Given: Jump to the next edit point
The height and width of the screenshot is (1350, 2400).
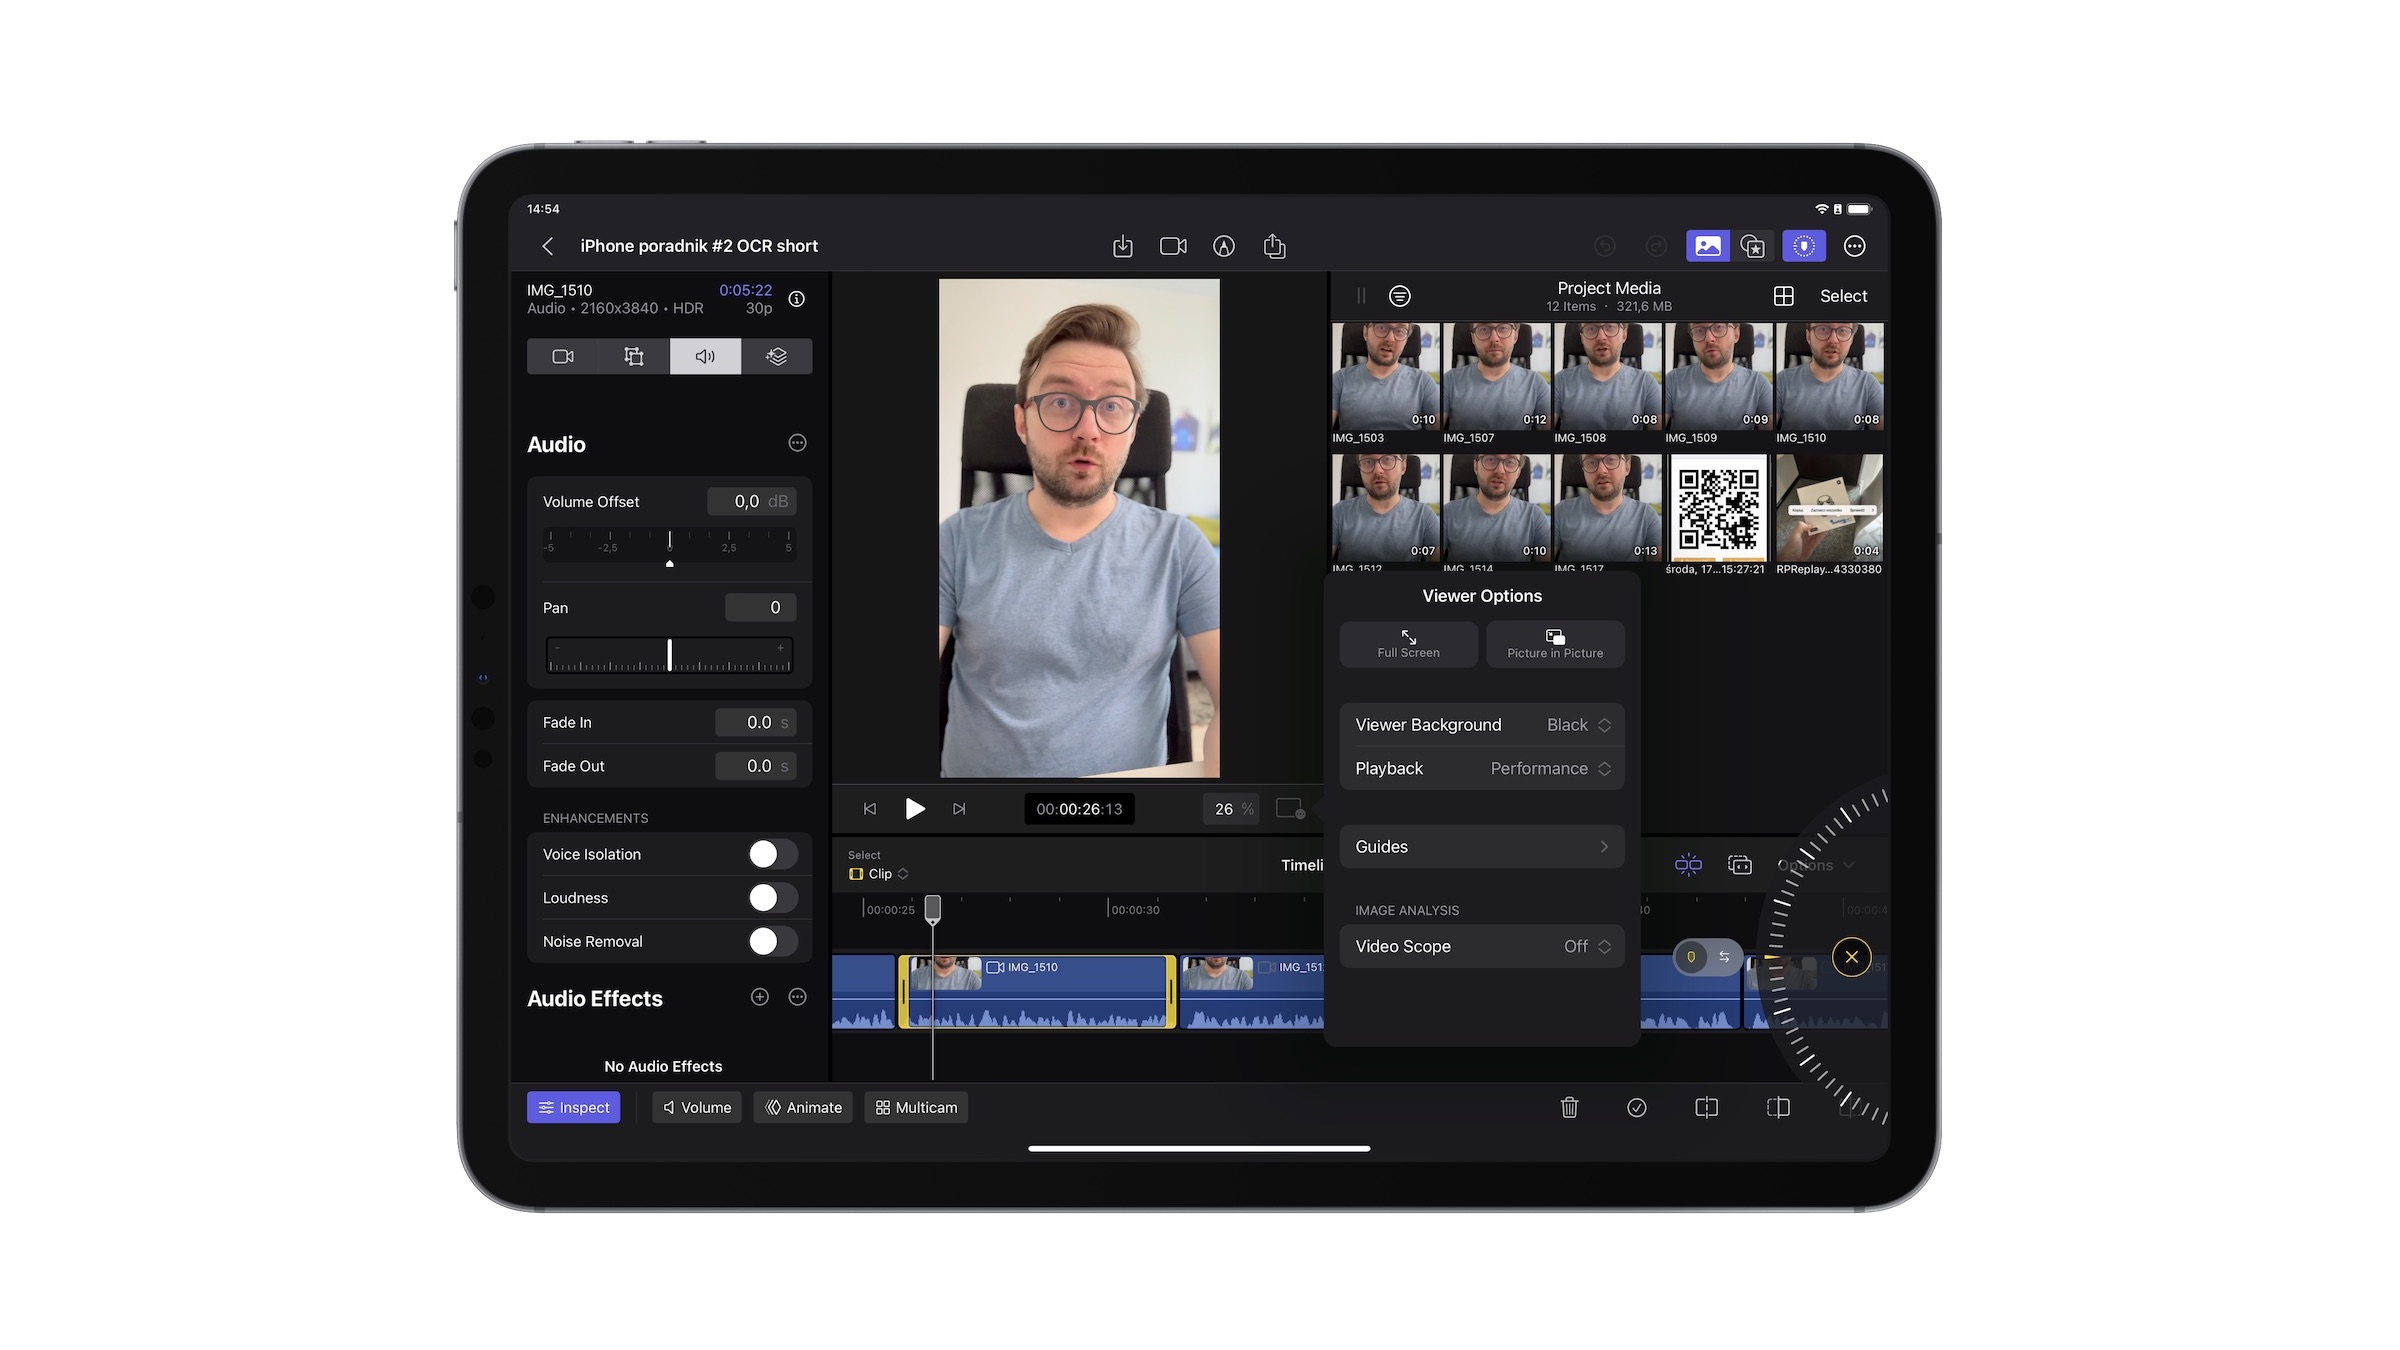Looking at the screenshot, I should tap(959, 809).
